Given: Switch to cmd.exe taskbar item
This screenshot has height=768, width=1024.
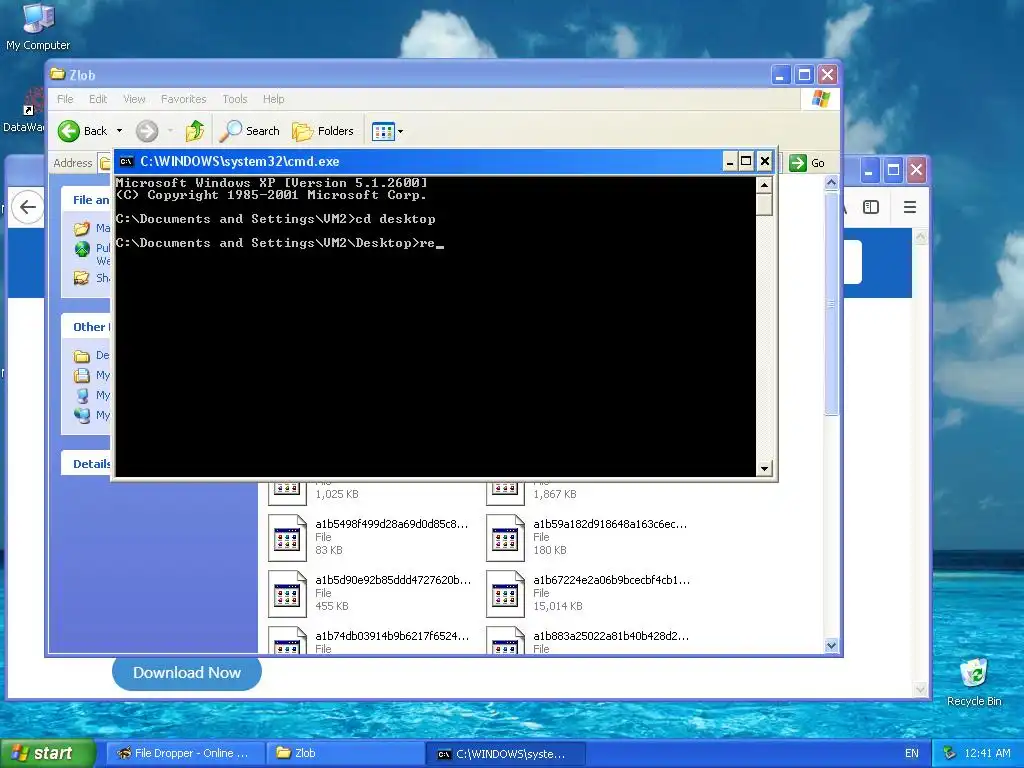Looking at the screenshot, I should coord(505,754).
